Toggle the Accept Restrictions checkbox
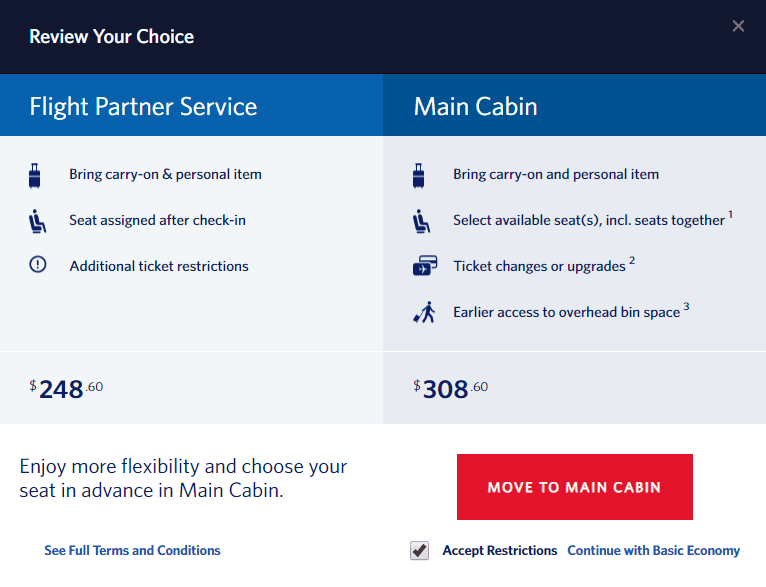Viewport: 766px width, 587px height. (420, 550)
